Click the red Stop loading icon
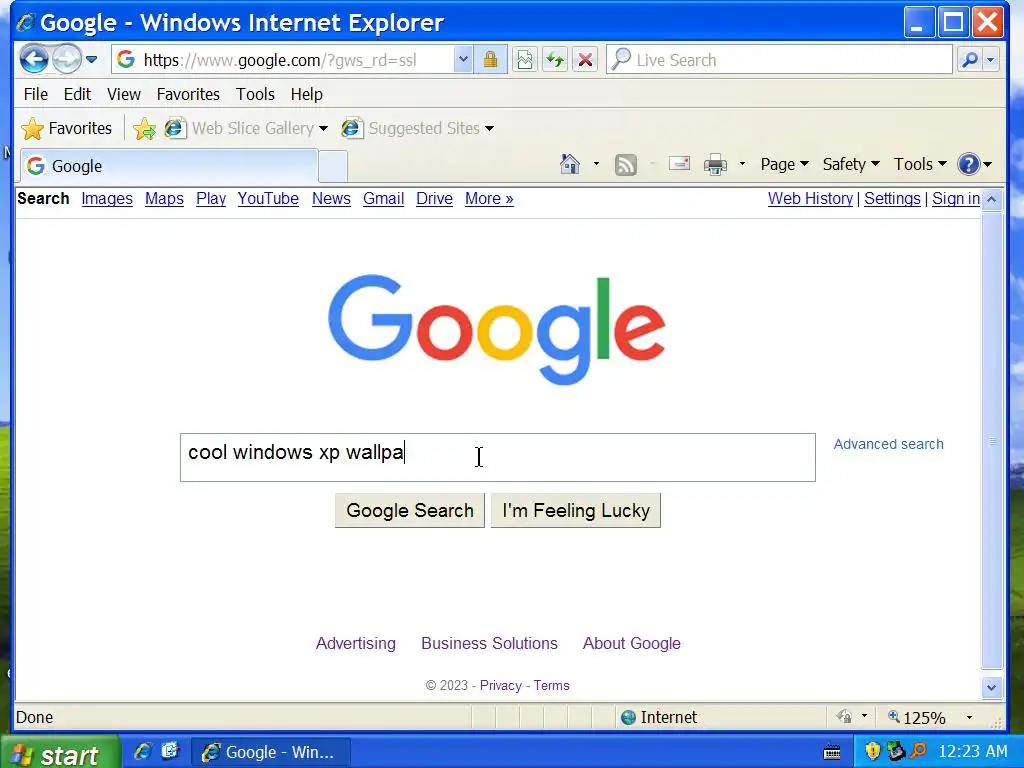Viewport: 1024px width, 768px height. tap(585, 60)
